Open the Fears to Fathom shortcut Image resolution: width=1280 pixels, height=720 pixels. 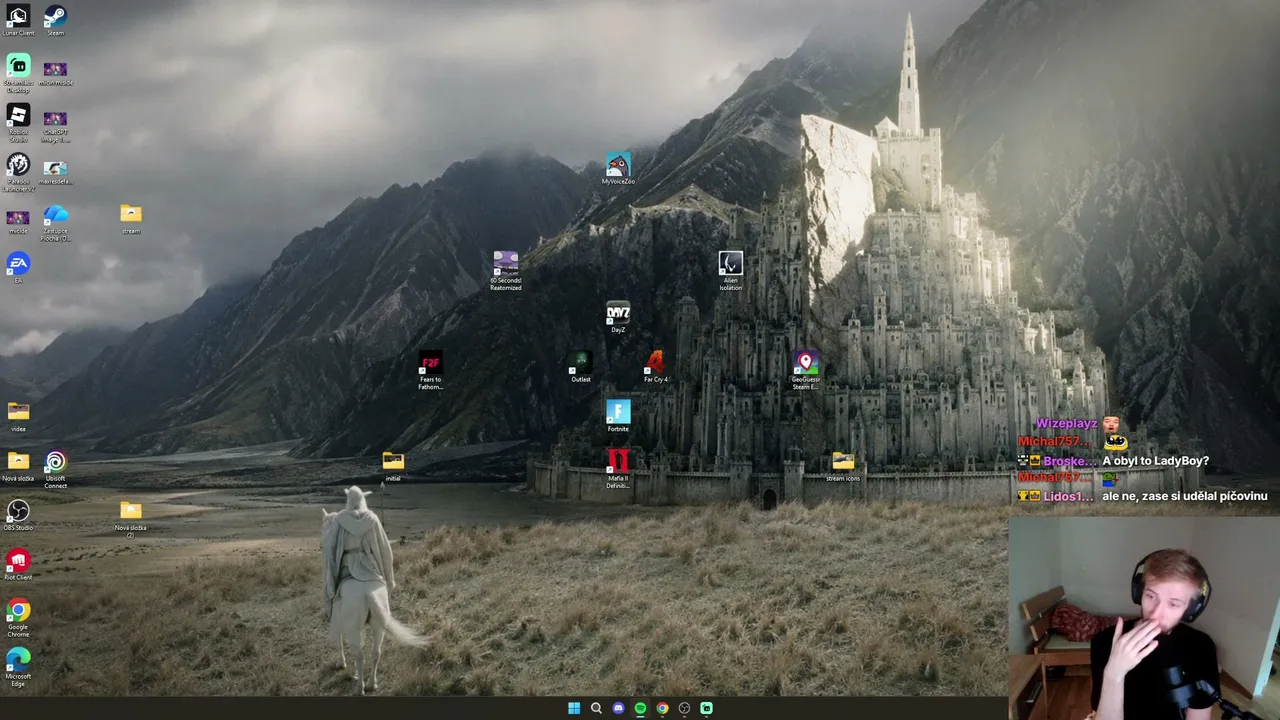430,371
